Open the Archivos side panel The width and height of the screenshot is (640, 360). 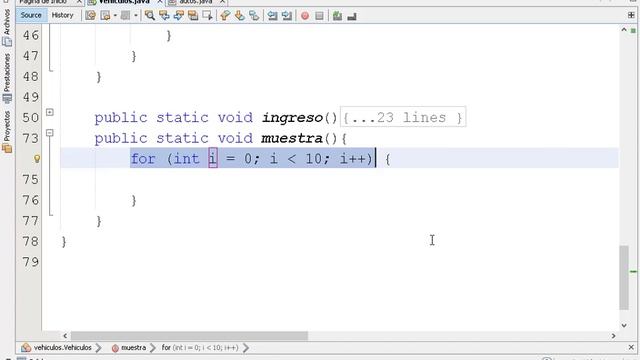tap(7, 27)
